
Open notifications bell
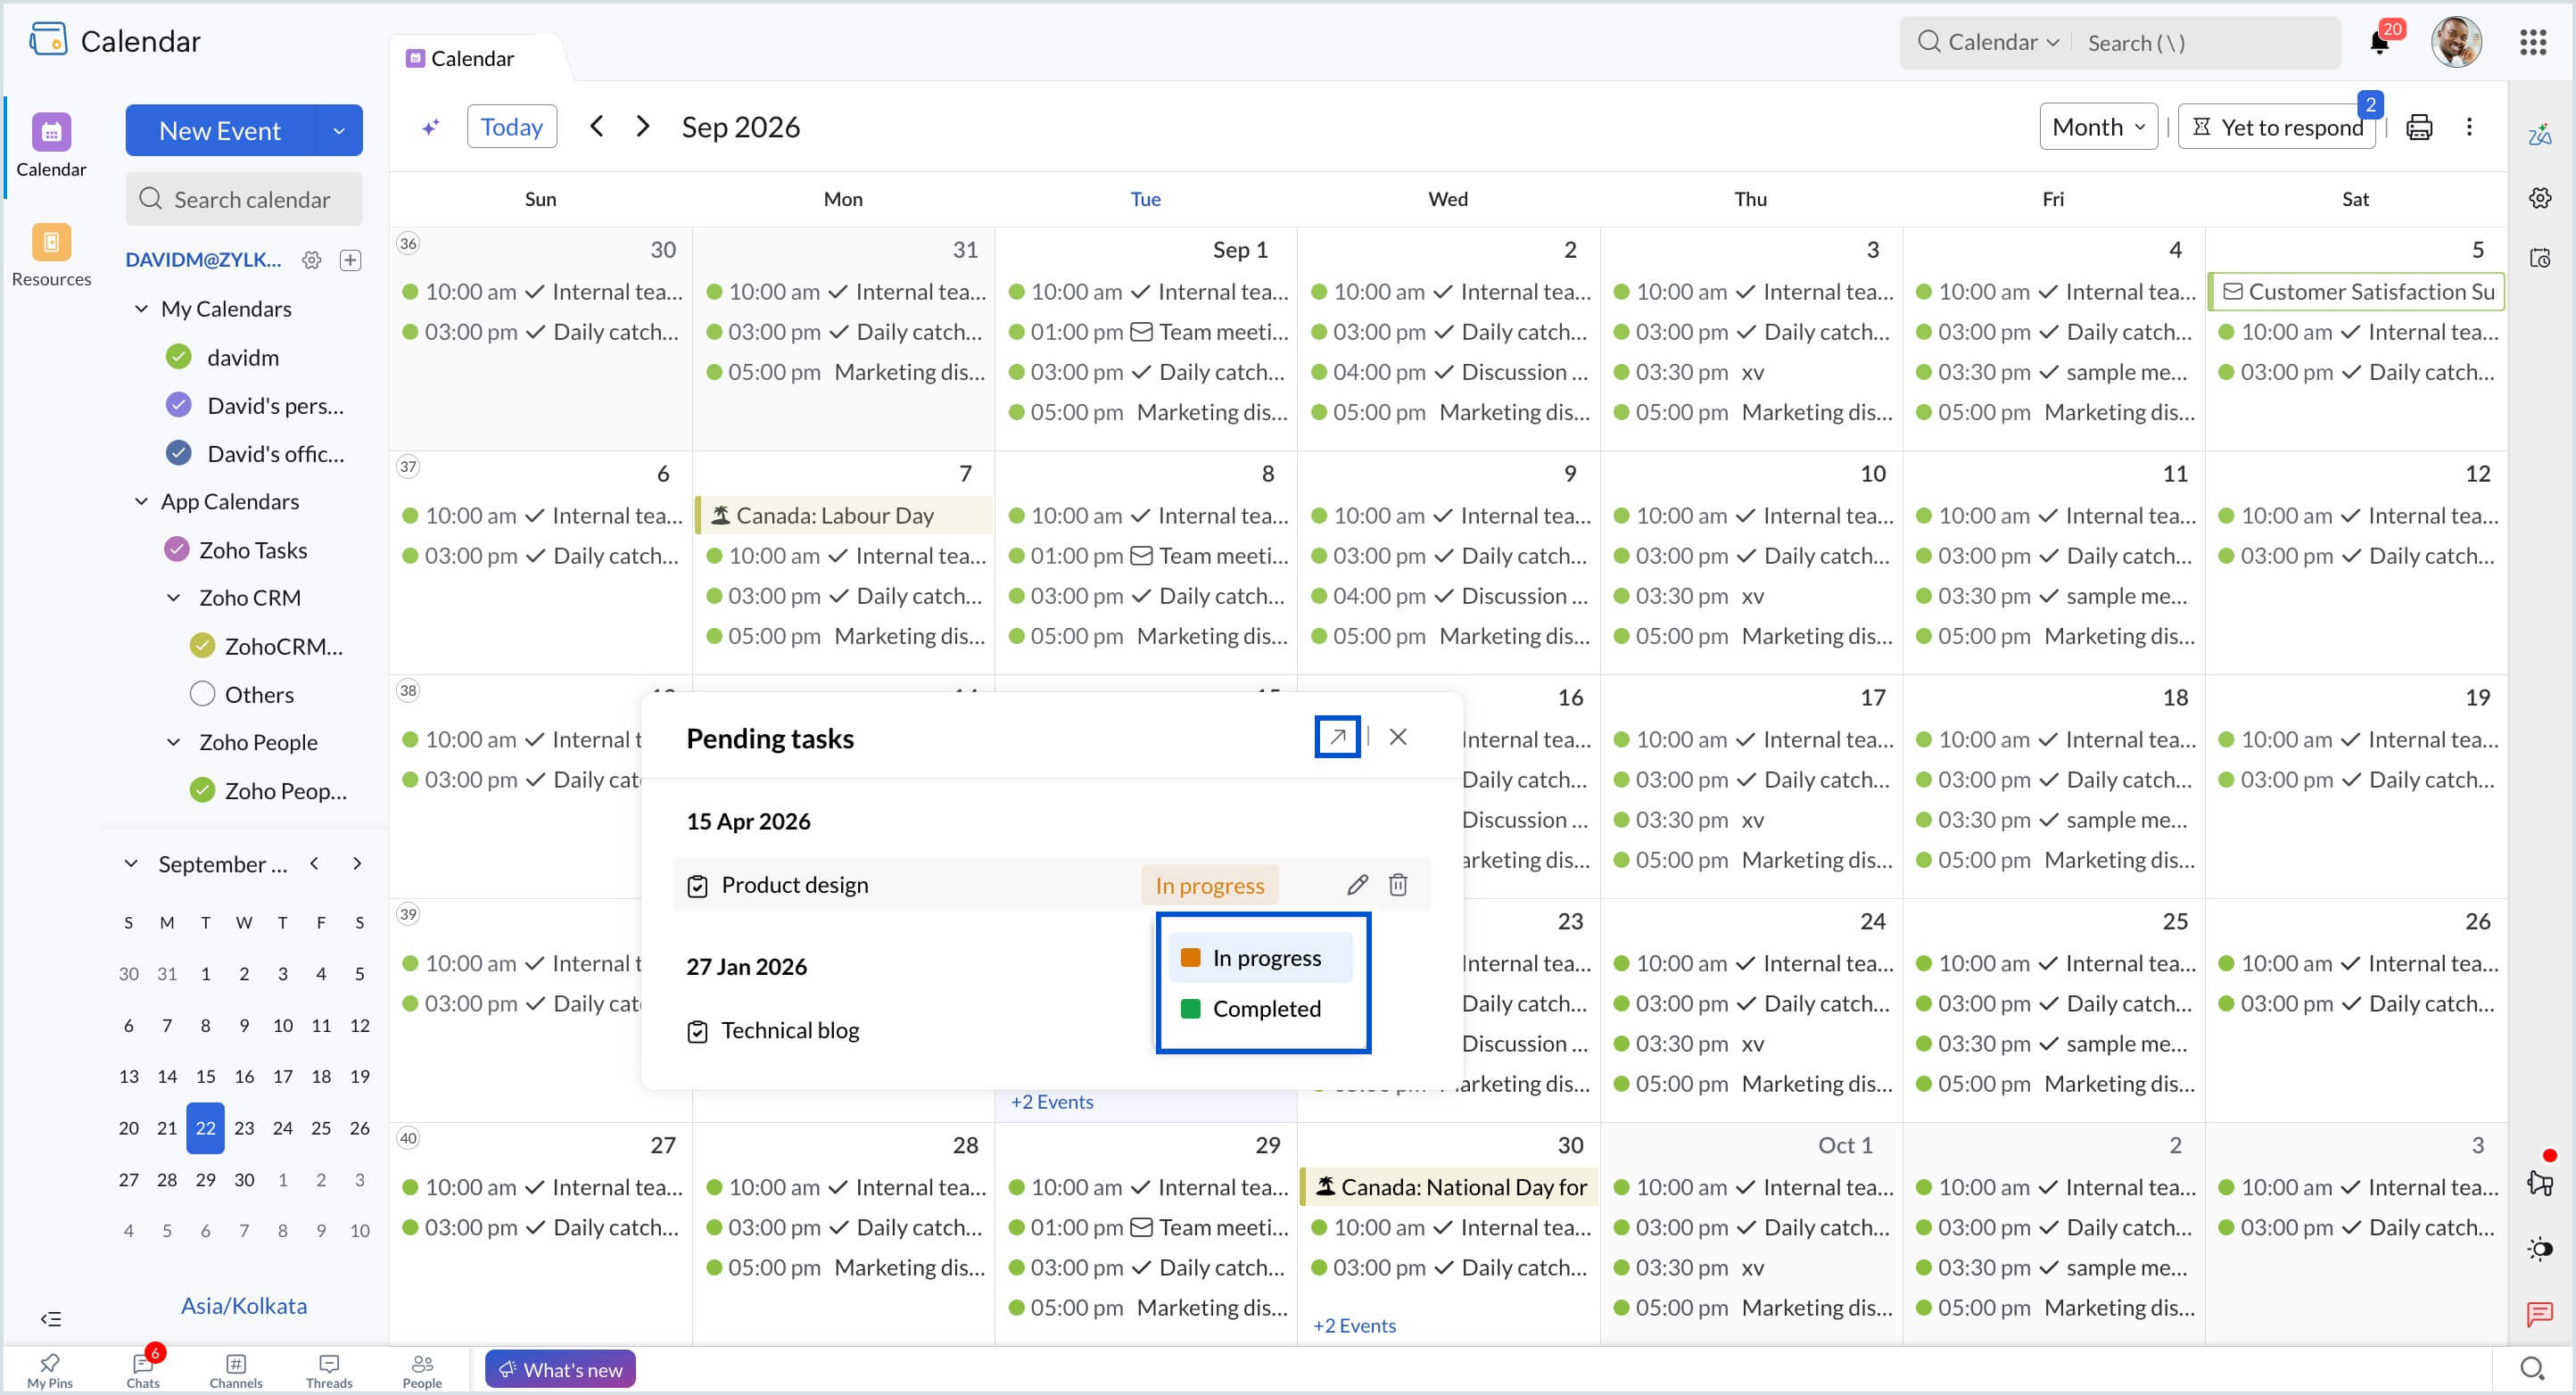[x=2379, y=42]
